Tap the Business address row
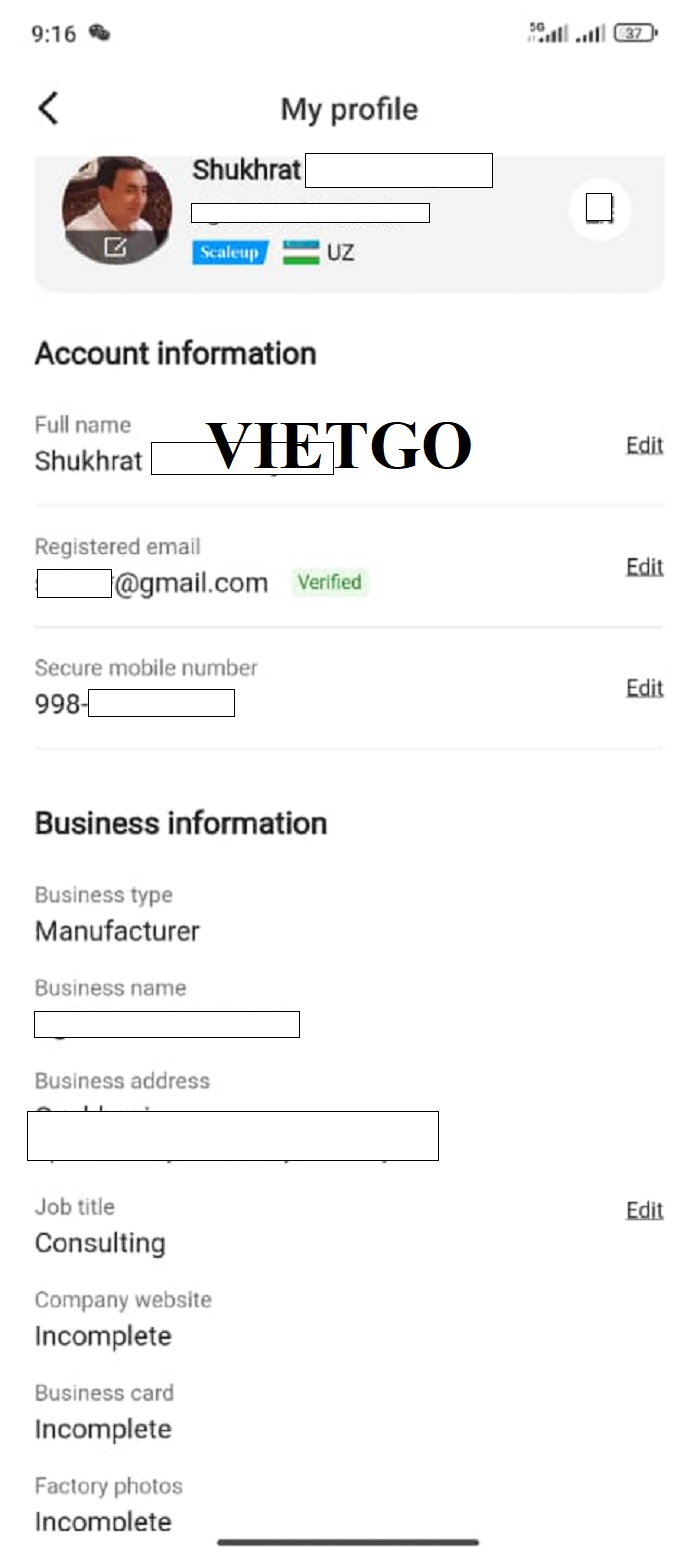 click(x=349, y=1116)
